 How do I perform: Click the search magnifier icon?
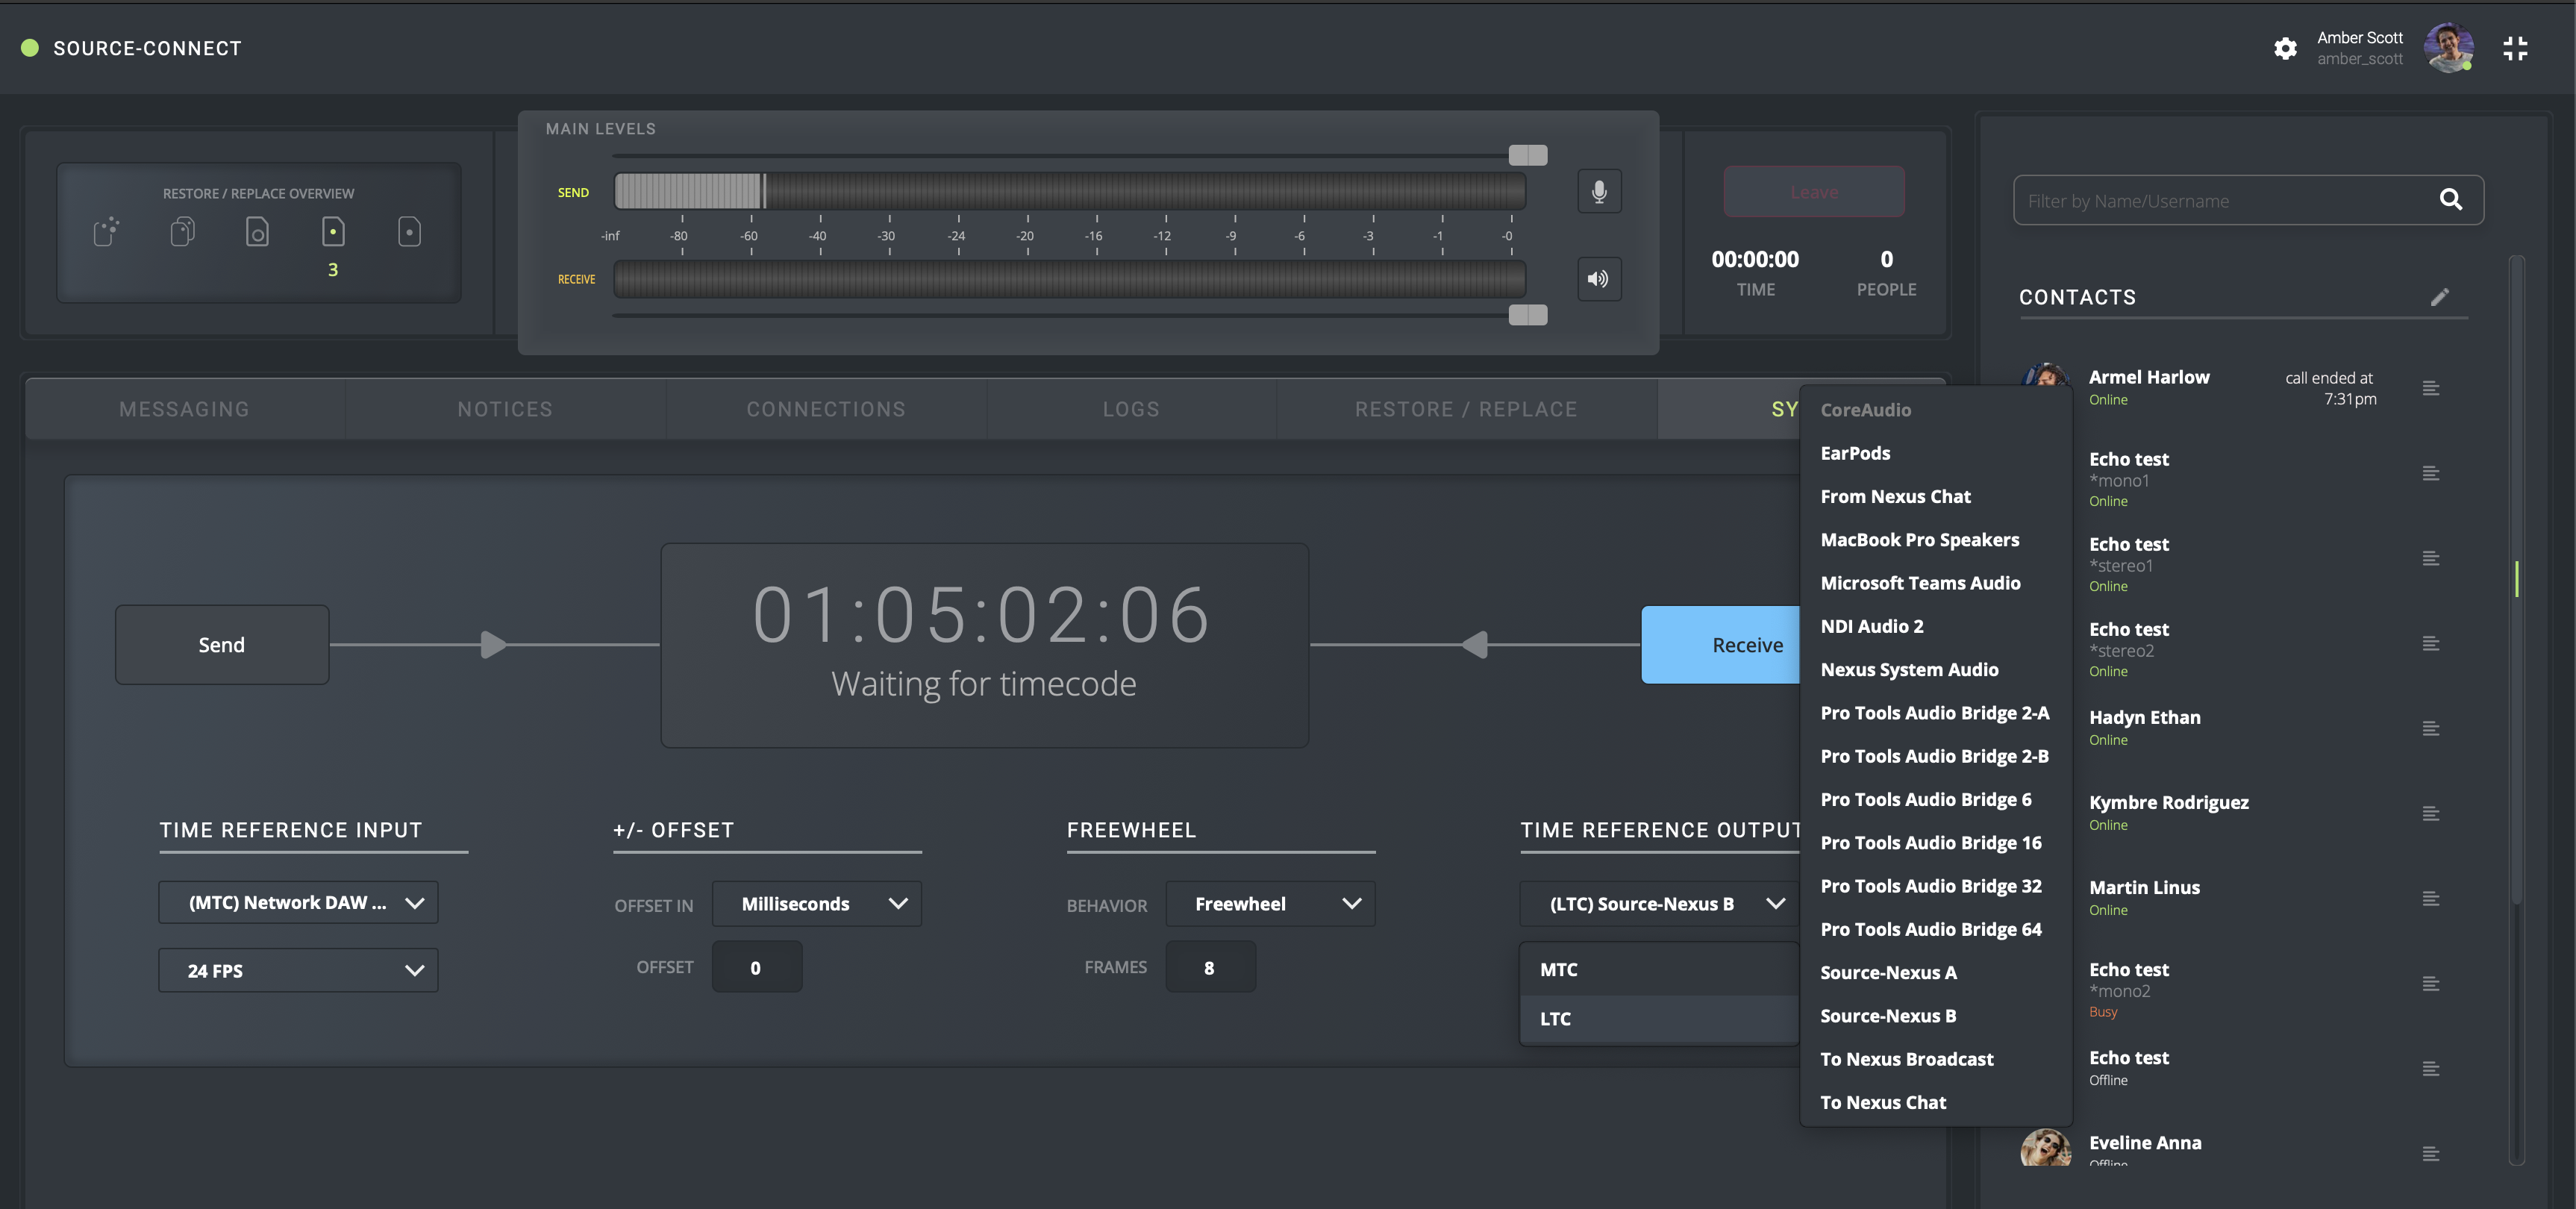[2450, 200]
